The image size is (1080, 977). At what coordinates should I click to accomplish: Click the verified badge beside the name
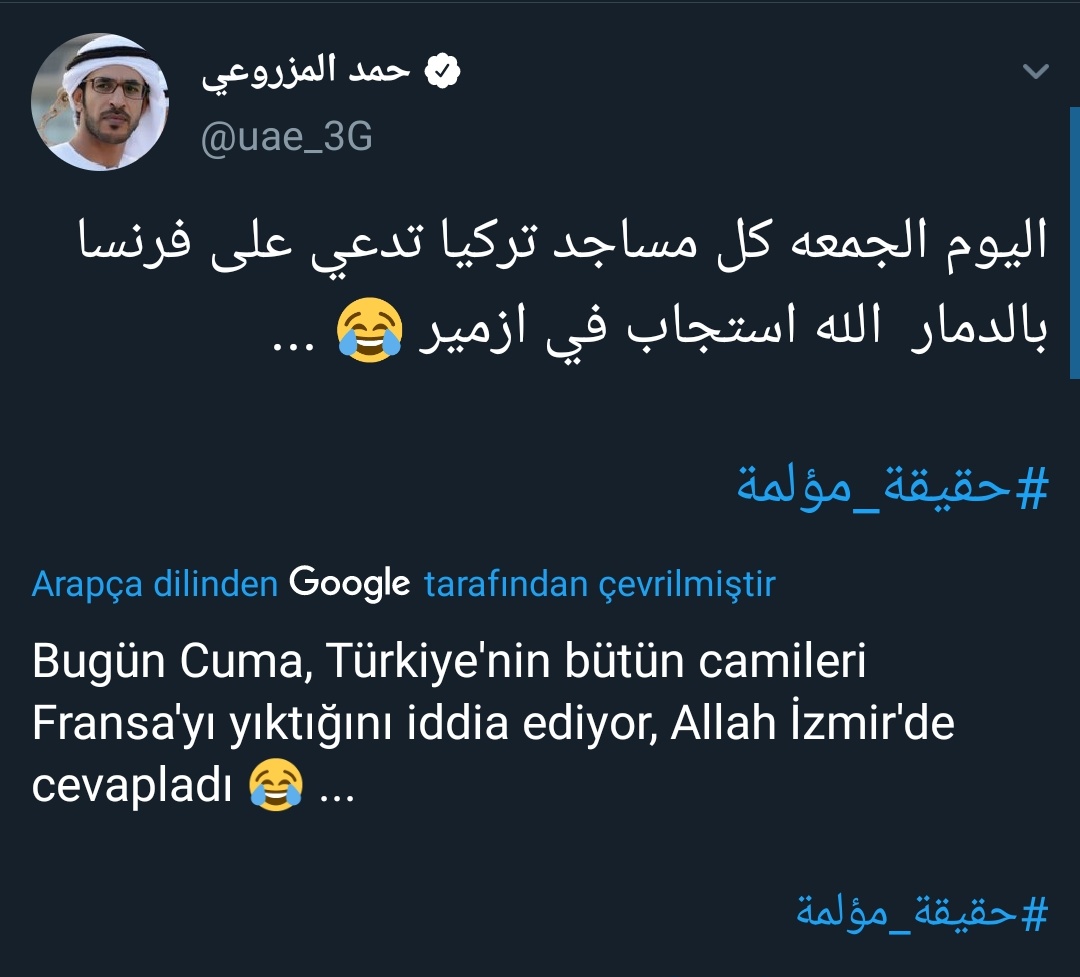tap(443, 73)
